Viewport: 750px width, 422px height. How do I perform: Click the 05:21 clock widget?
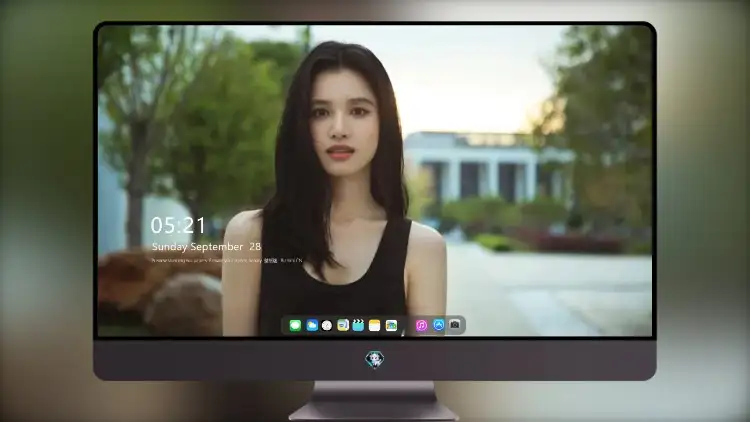pos(178,225)
